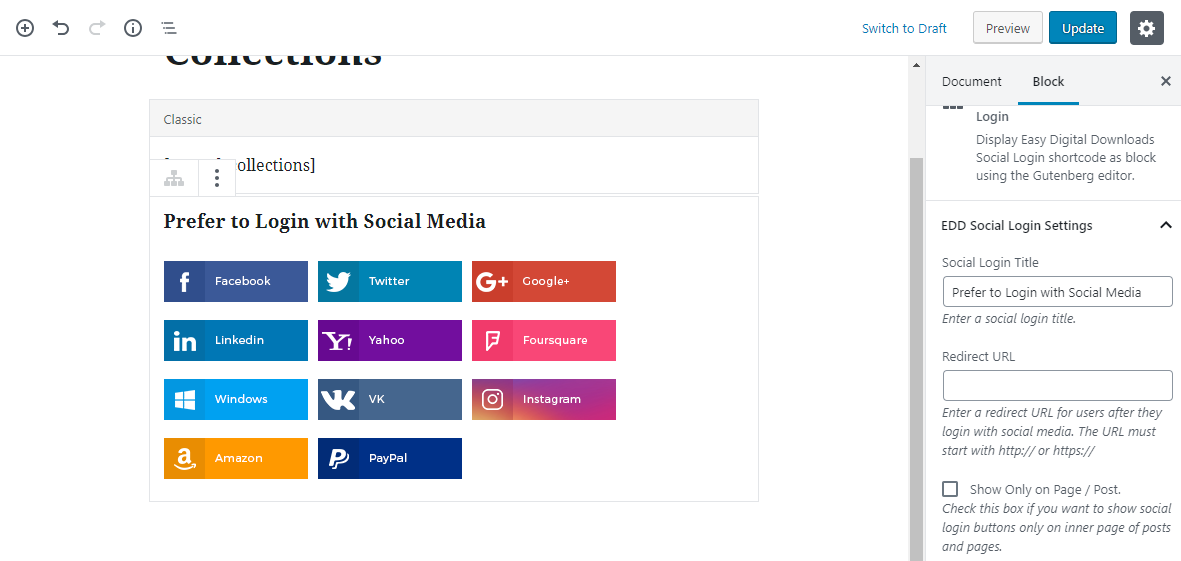The height and width of the screenshot is (561, 1181).
Task: Switch to the Document tab
Action: [971, 82]
